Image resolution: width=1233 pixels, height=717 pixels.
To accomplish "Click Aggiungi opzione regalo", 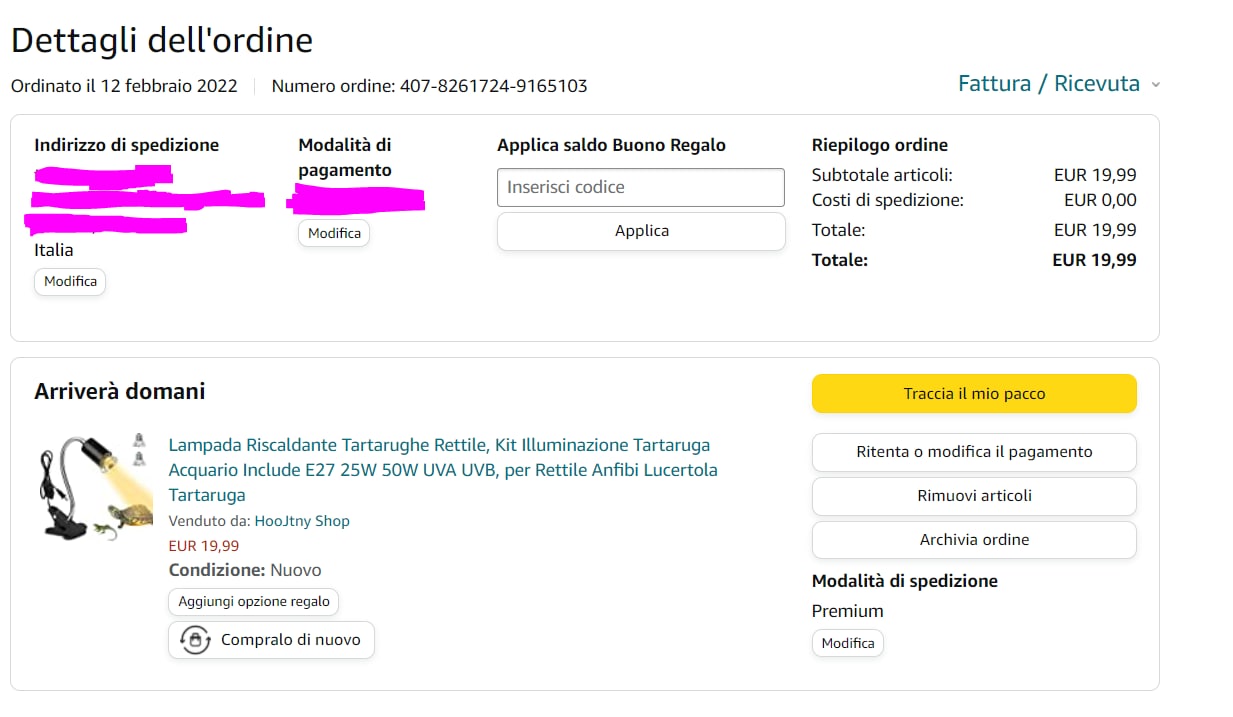I will 254,602.
